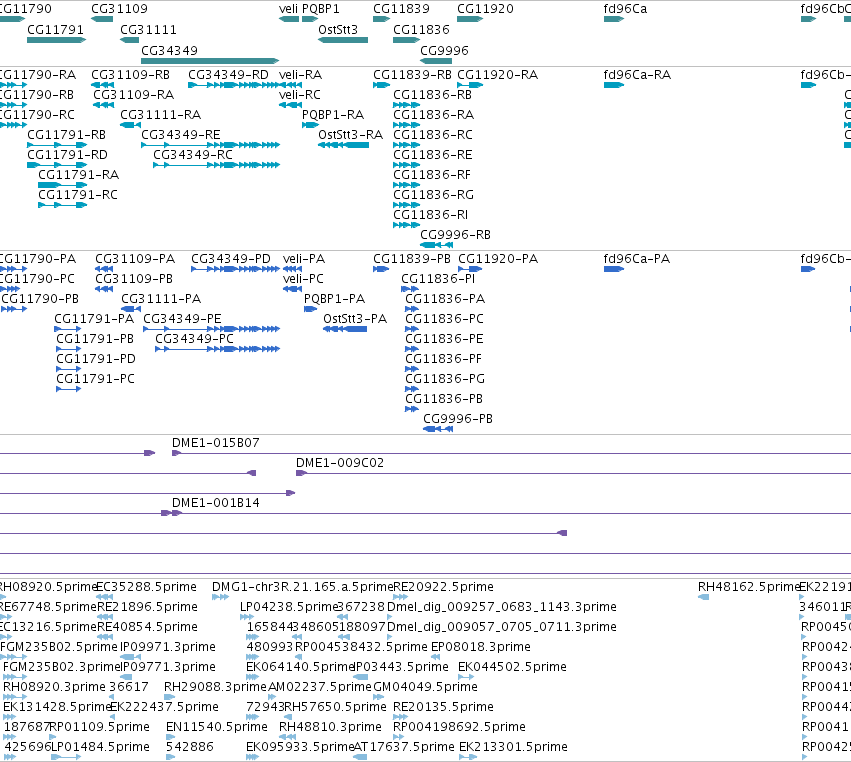Open the CG11836 gene label

click(x=421, y=30)
